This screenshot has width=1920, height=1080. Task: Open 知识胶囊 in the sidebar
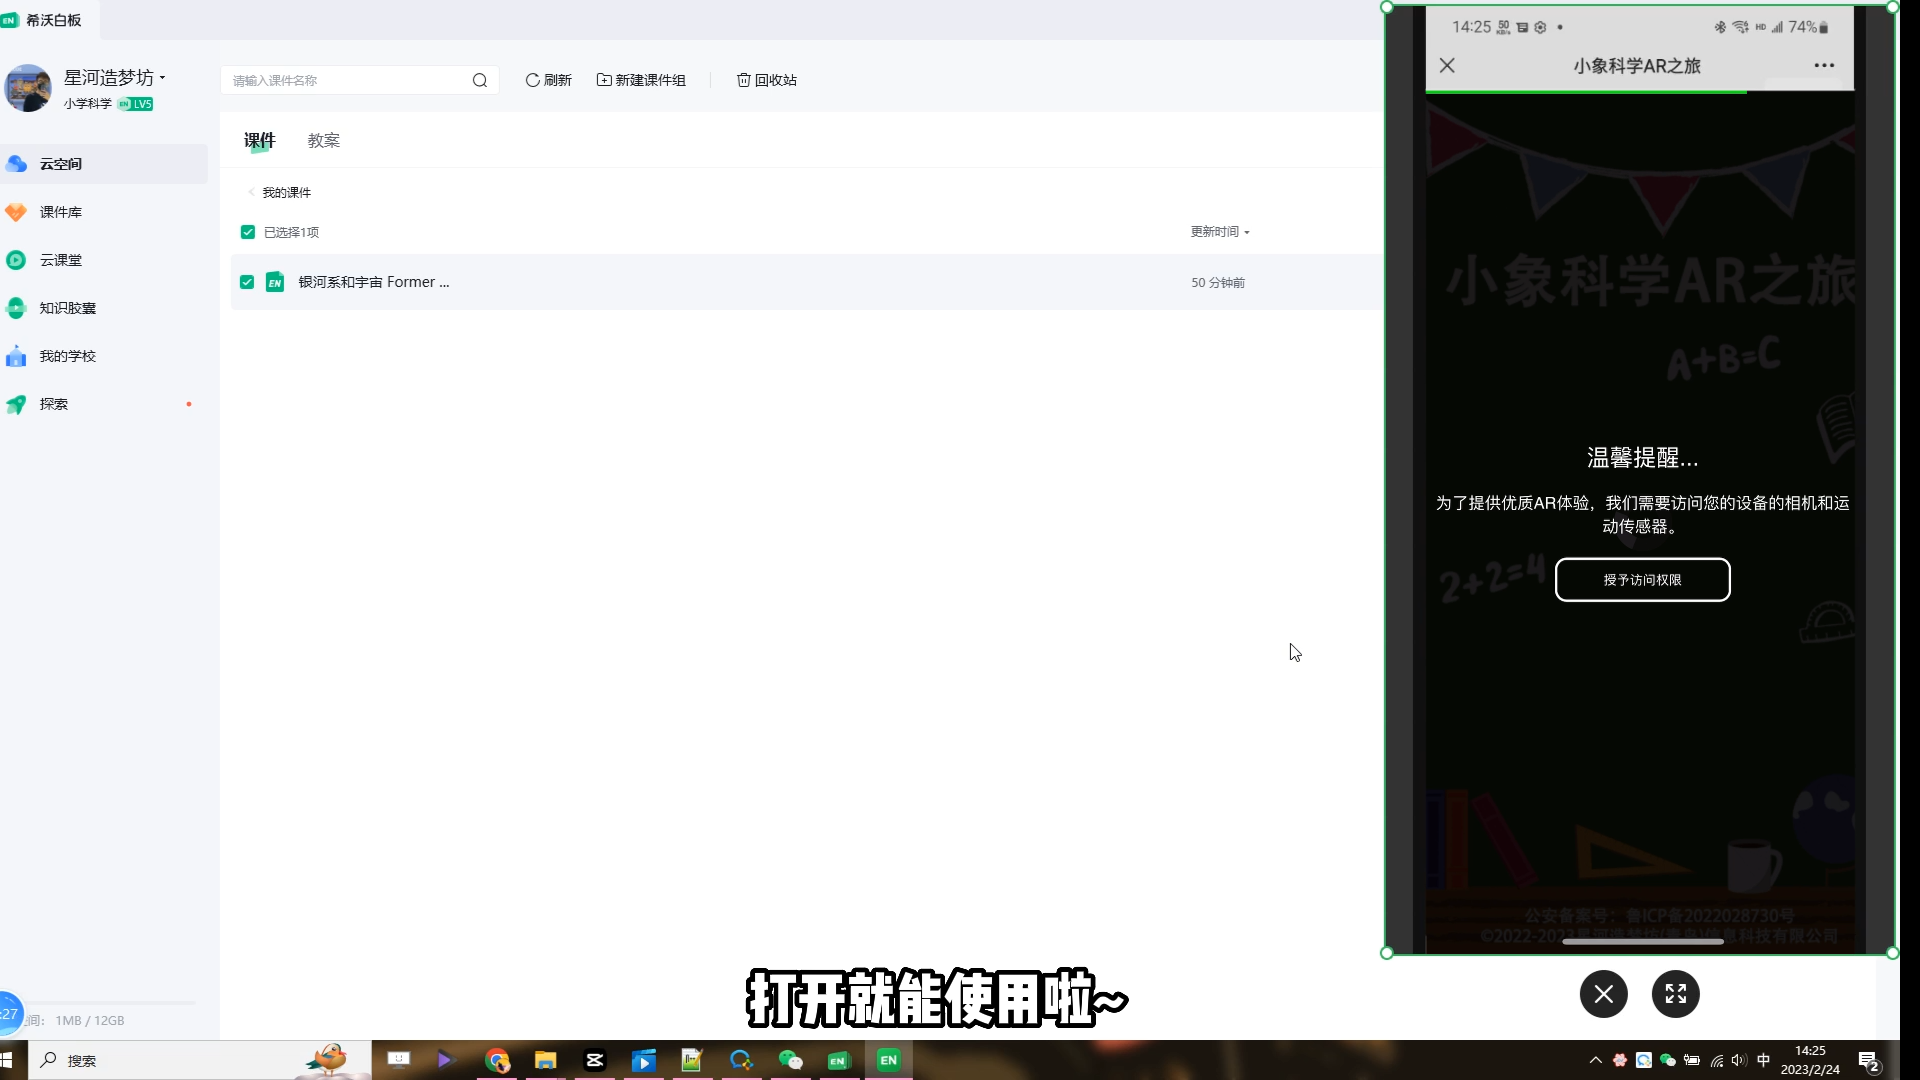click(67, 308)
